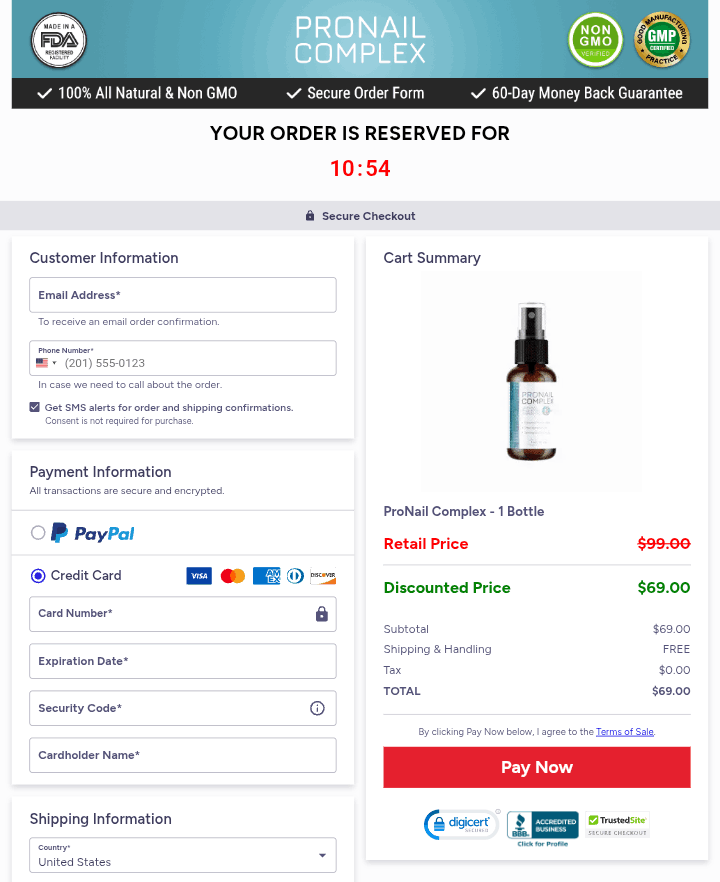Focus the Expiration Date field
This screenshot has height=882, width=720.
click(x=183, y=661)
